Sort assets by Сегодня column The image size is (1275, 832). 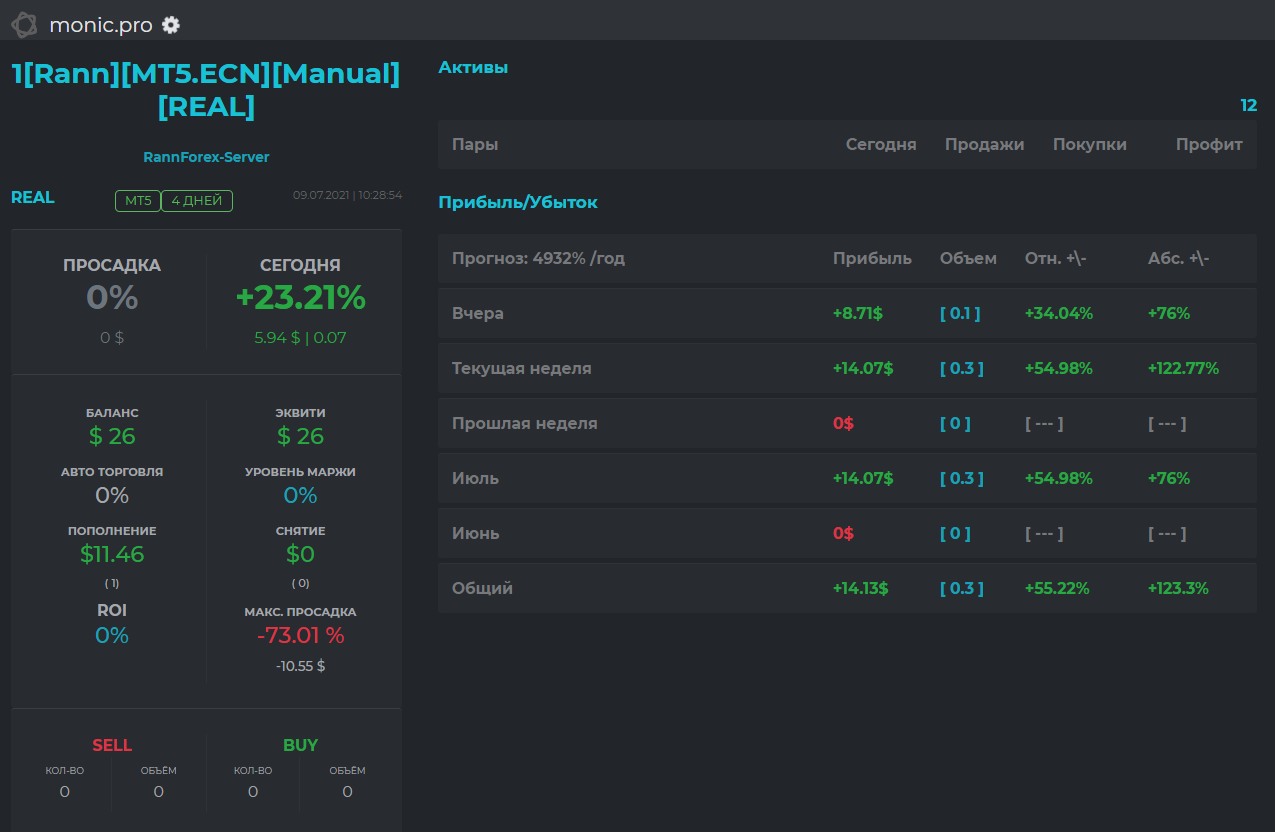point(881,144)
